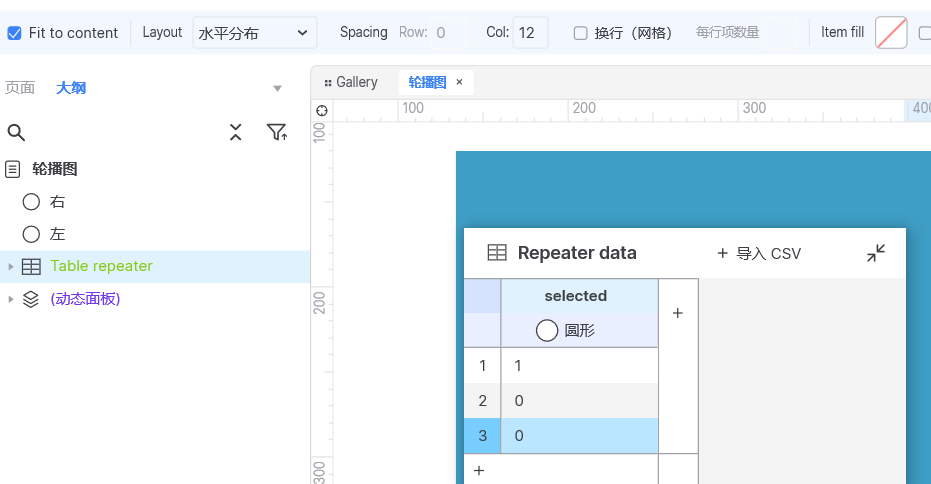931x484 pixels.
Task: Add a new column to repeater data
Action: (677, 313)
